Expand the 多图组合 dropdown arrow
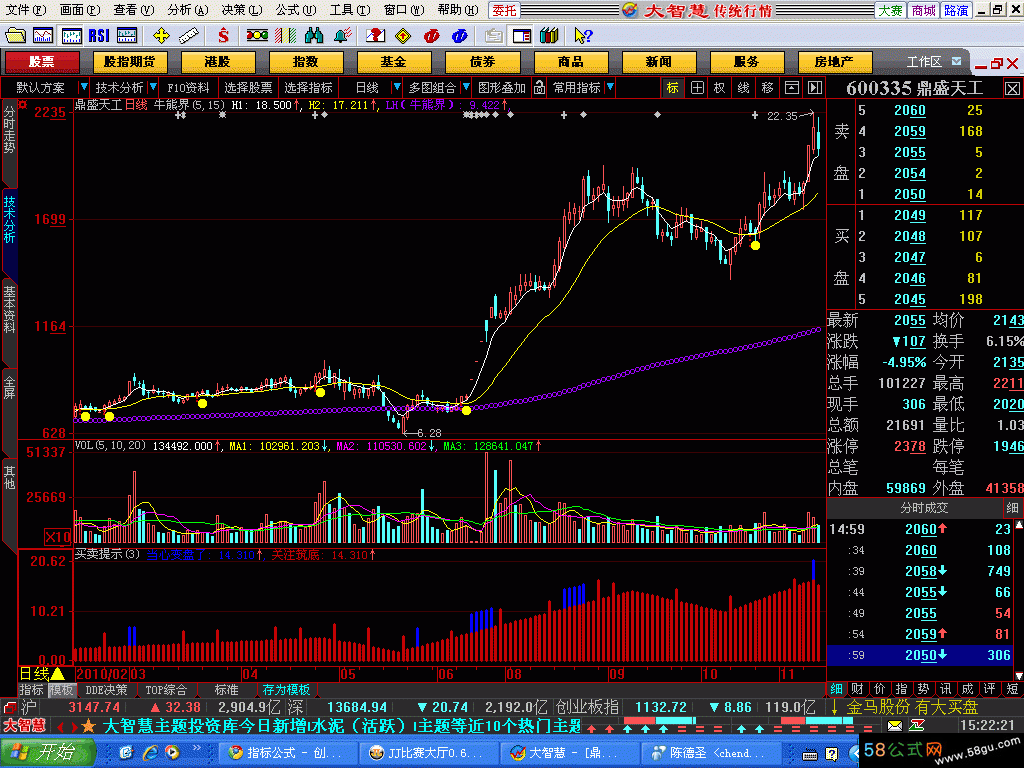Image resolution: width=1024 pixels, height=768 pixels. tap(466, 87)
